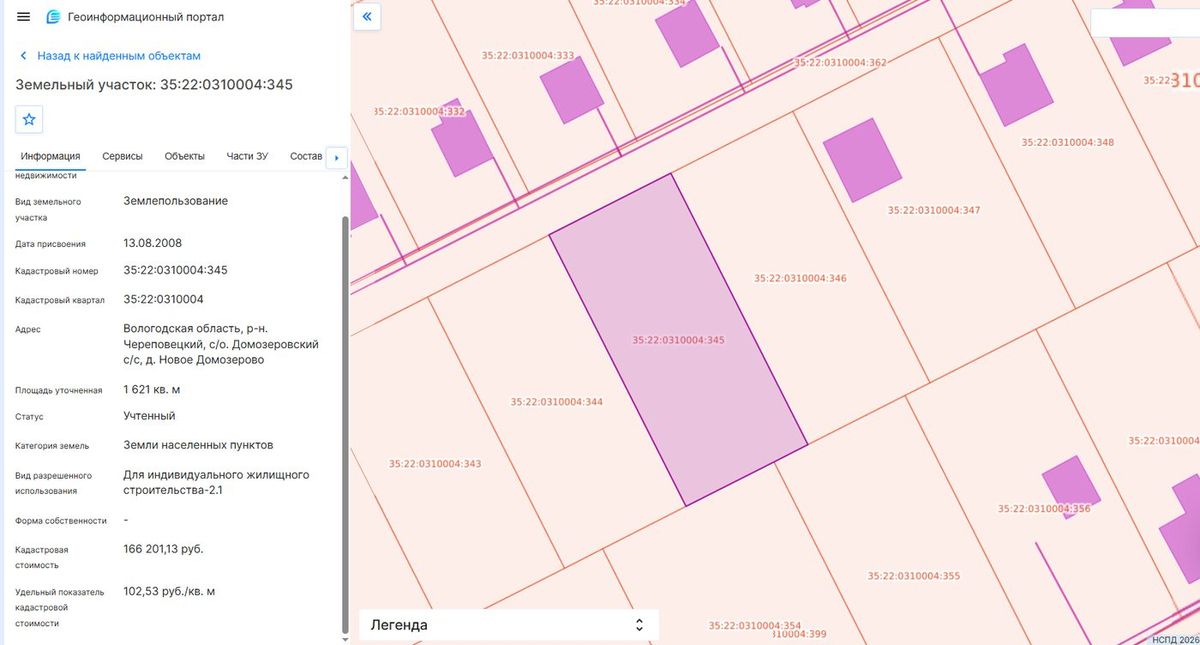Click parcel label 35:22:0310004:354 on the map
The height and width of the screenshot is (645, 1200).
point(755,626)
